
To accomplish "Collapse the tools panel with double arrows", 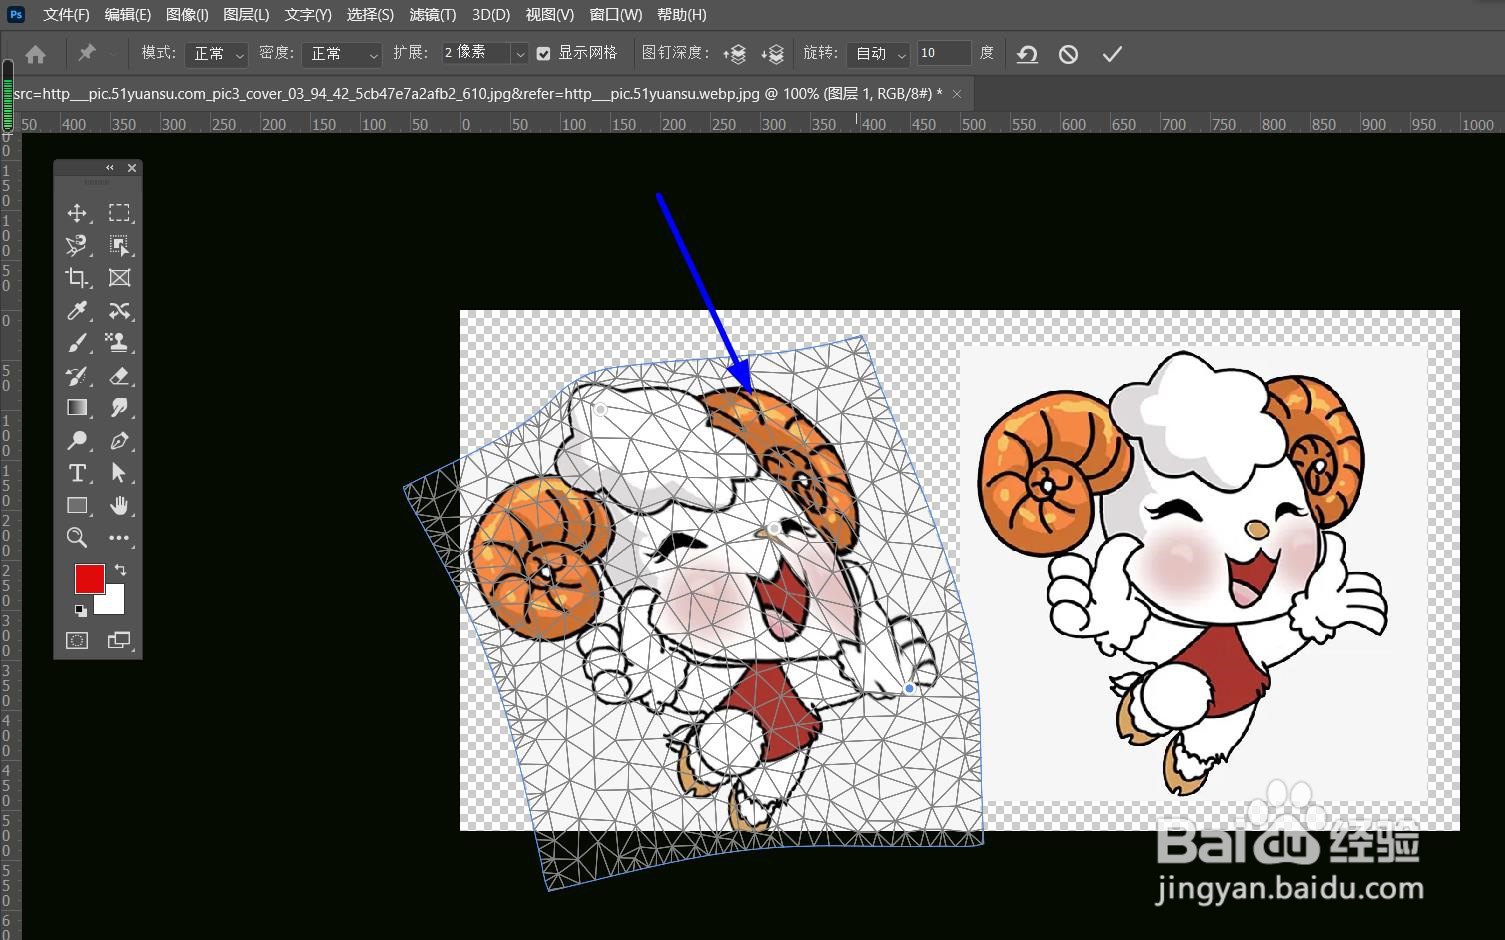I will point(110,168).
